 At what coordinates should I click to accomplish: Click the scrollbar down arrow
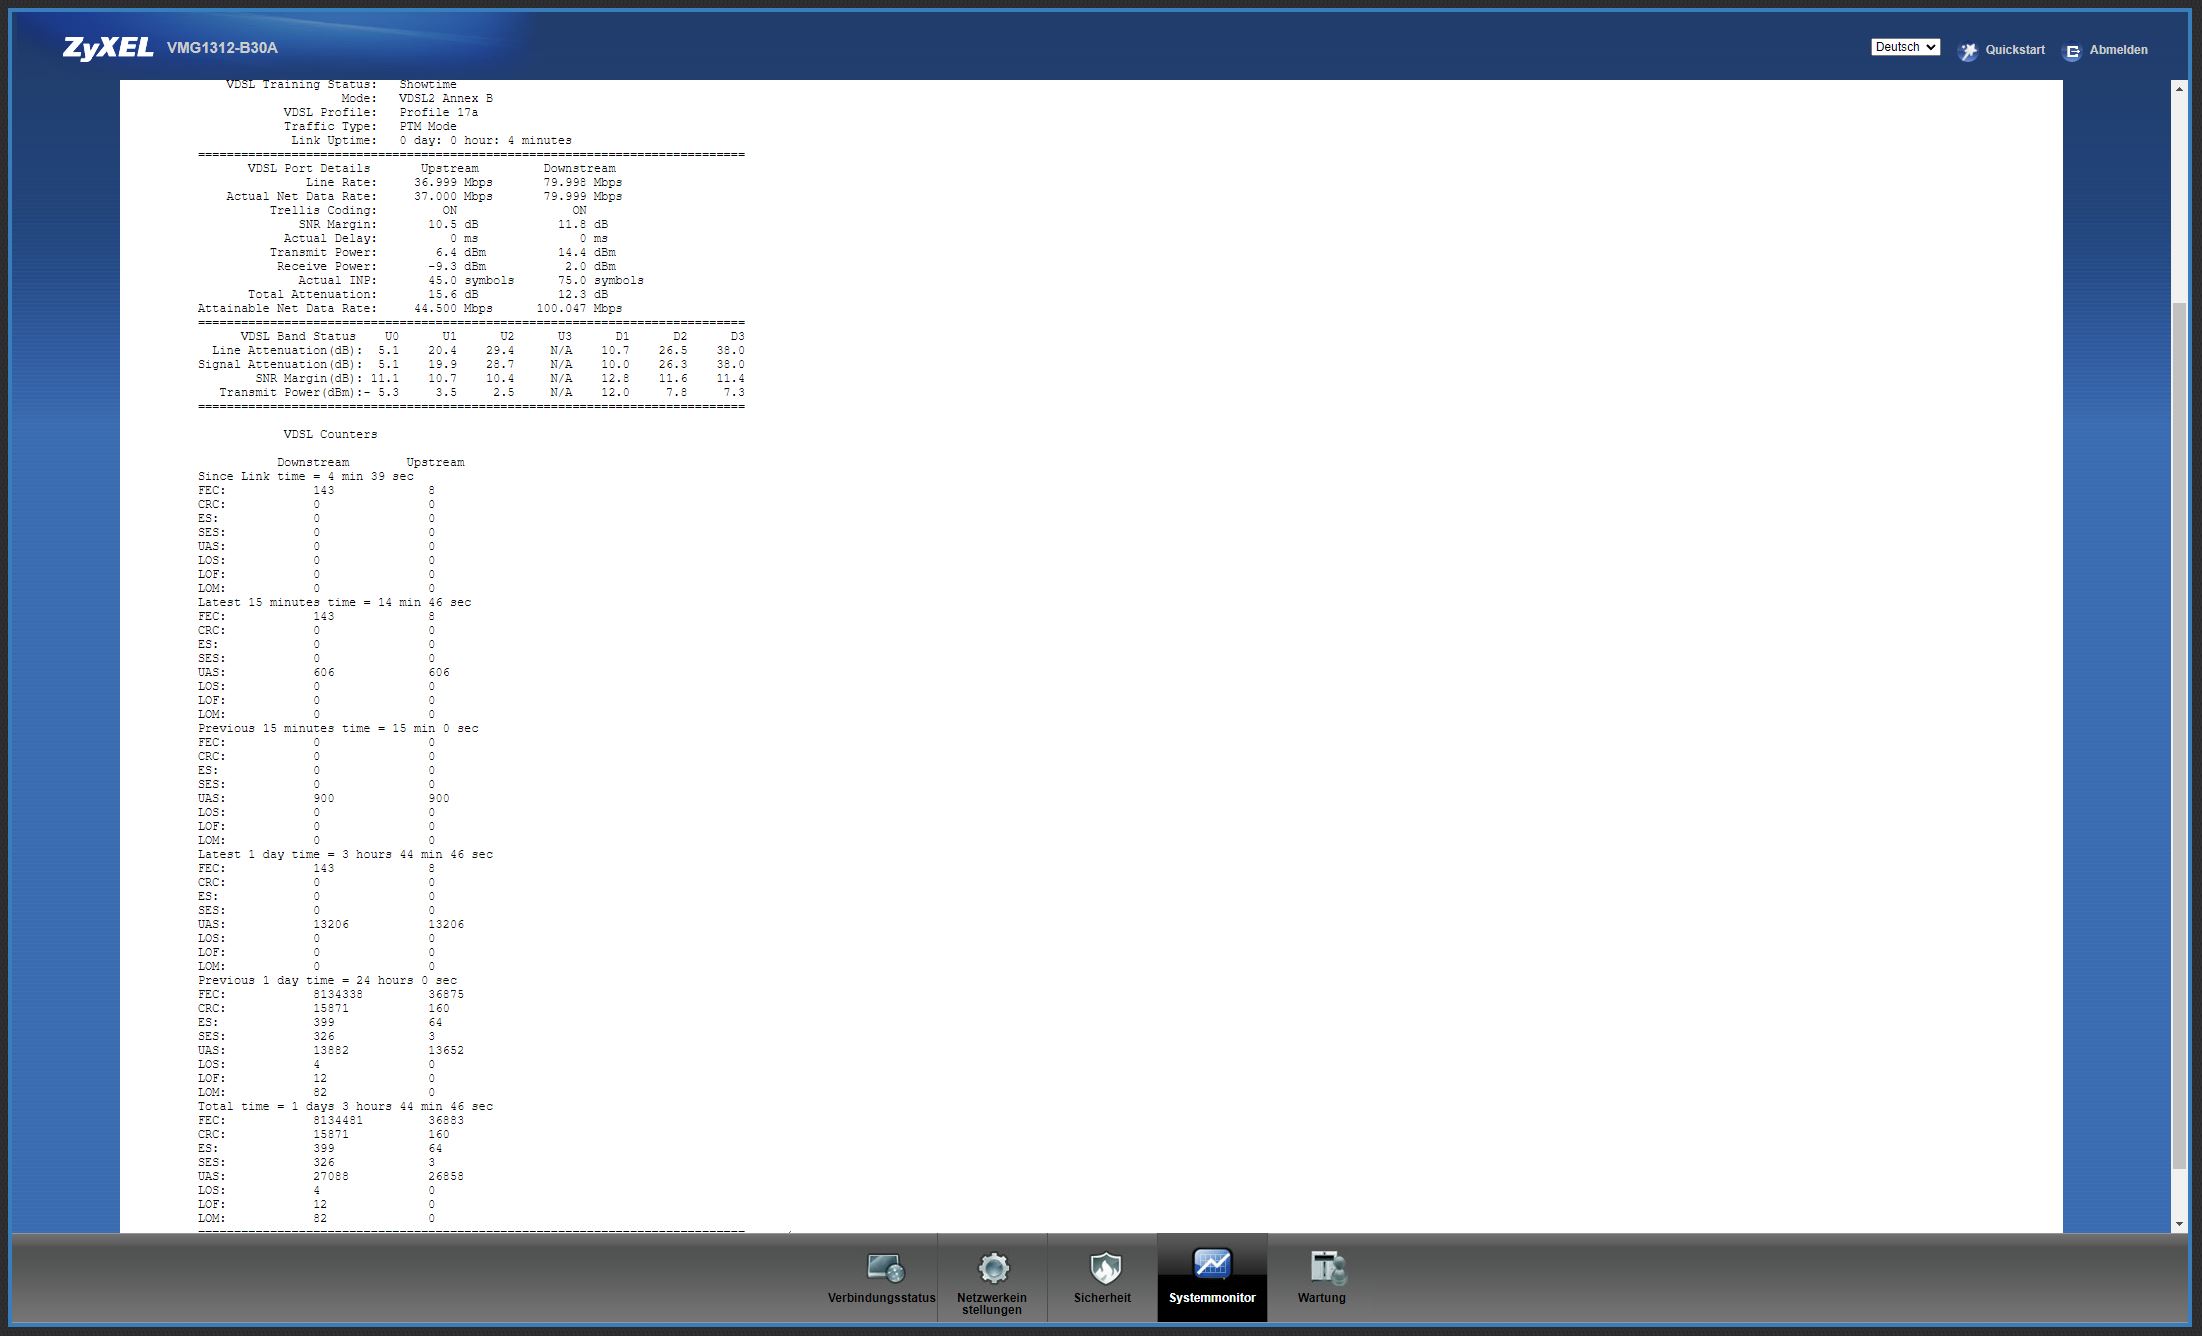pyautogui.click(x=2179, y=1224)
